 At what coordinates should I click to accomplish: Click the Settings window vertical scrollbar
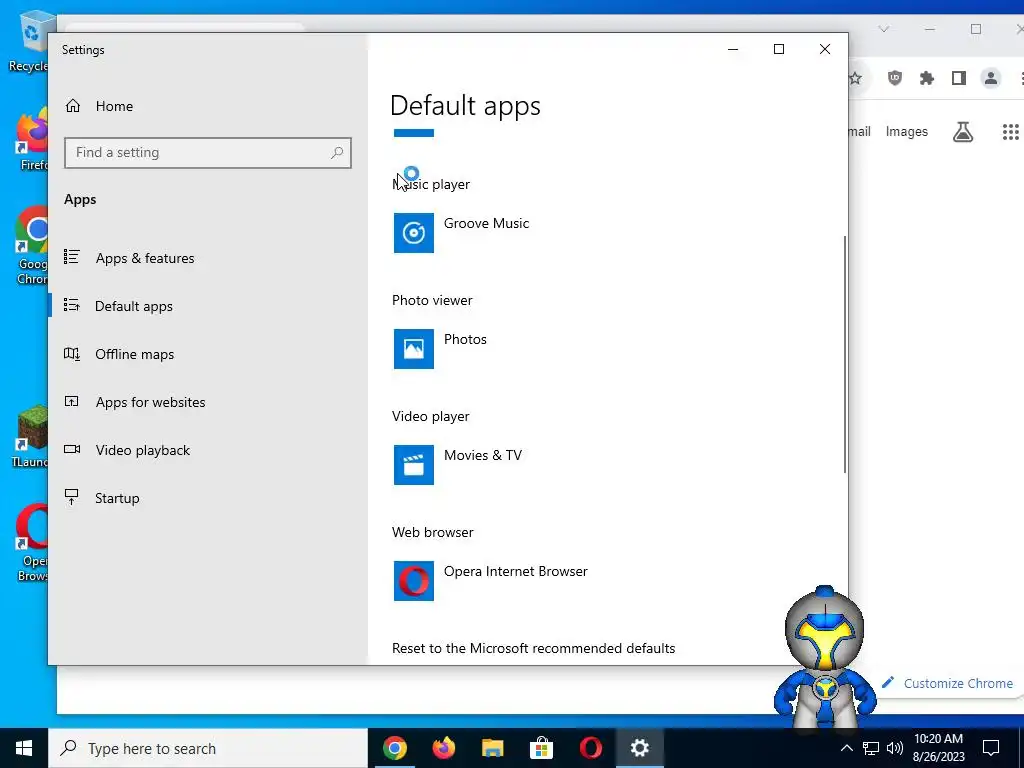click(844, 355)
